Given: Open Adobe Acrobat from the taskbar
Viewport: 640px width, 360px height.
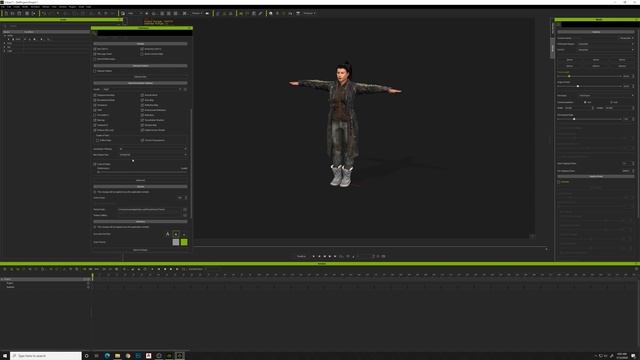Looking at the screenshot, I should pos(148,356).
